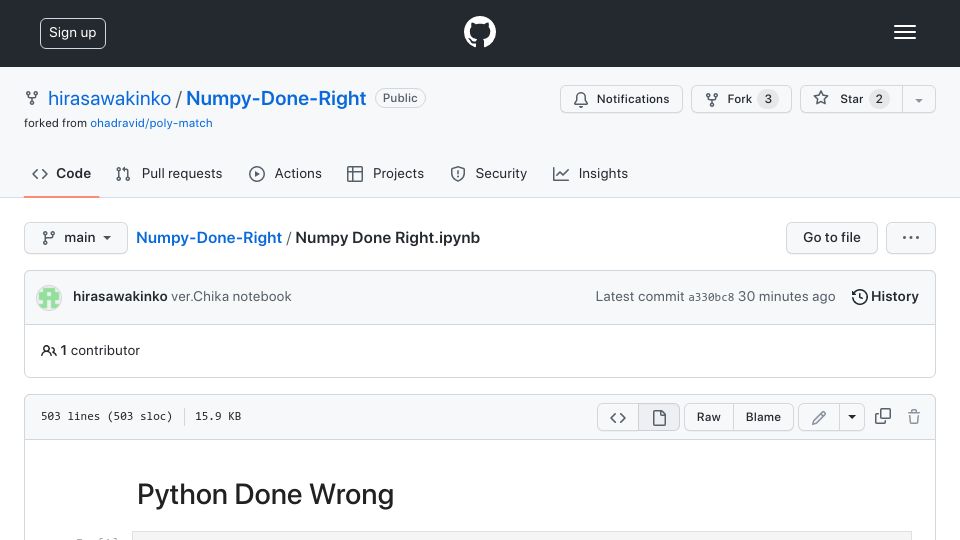Open the main branch selector dropdown
Screen dimensions: 960x540
(76, 238)
